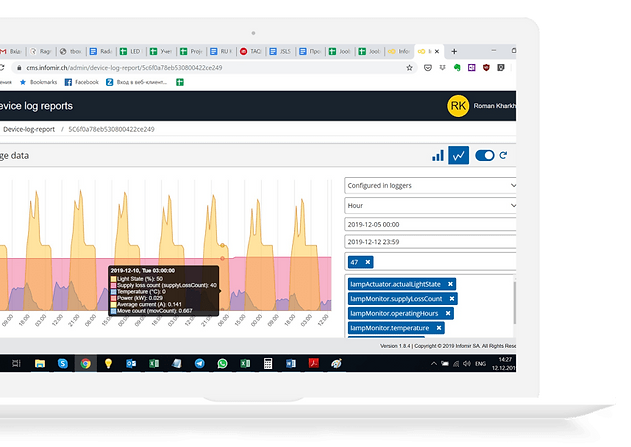This screenshot has height=447, width=631.
Task: Click the ENG language indicator
Action: tap(480, 364)
